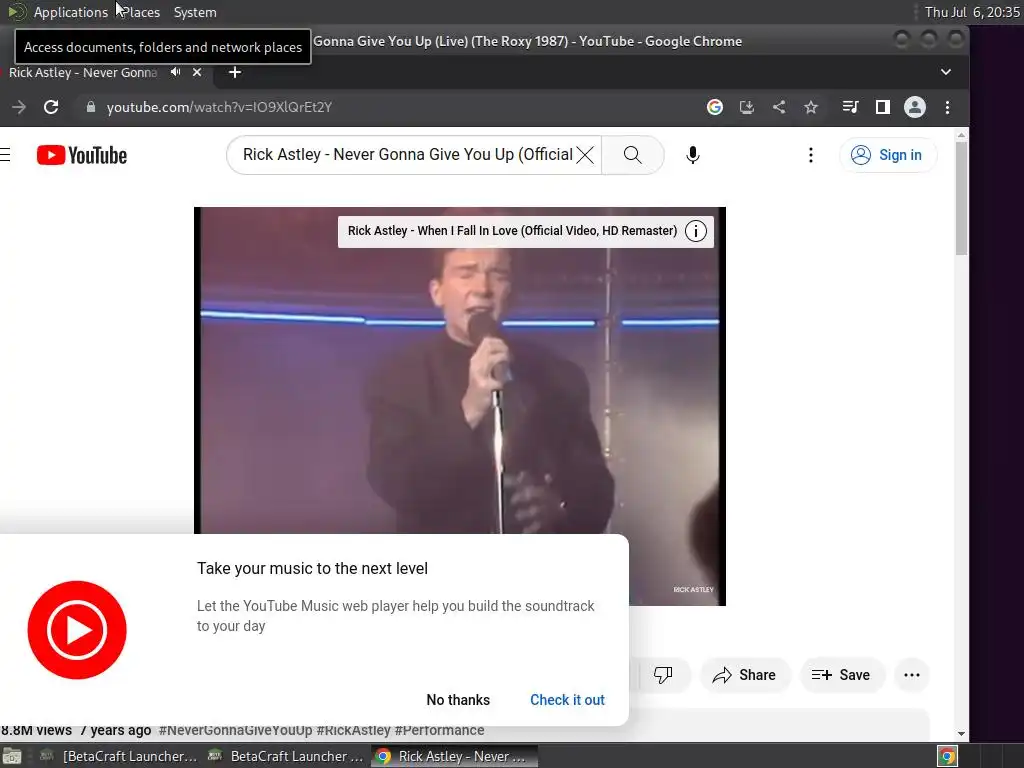Share the video
Image resolution: width=1024 pixels, height=768 pixels.
pyautogui.click(x=744, y=675)
